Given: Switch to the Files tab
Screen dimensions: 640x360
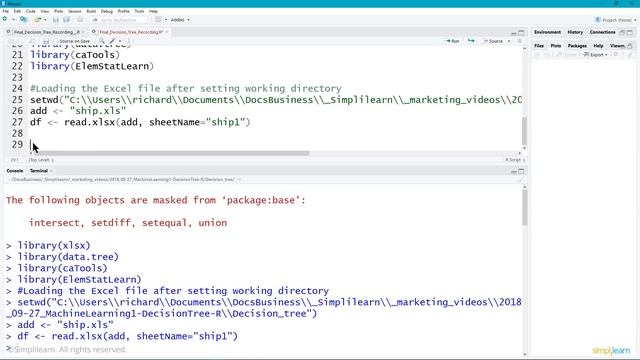Looking at the screenshot, I should [539, 46].
